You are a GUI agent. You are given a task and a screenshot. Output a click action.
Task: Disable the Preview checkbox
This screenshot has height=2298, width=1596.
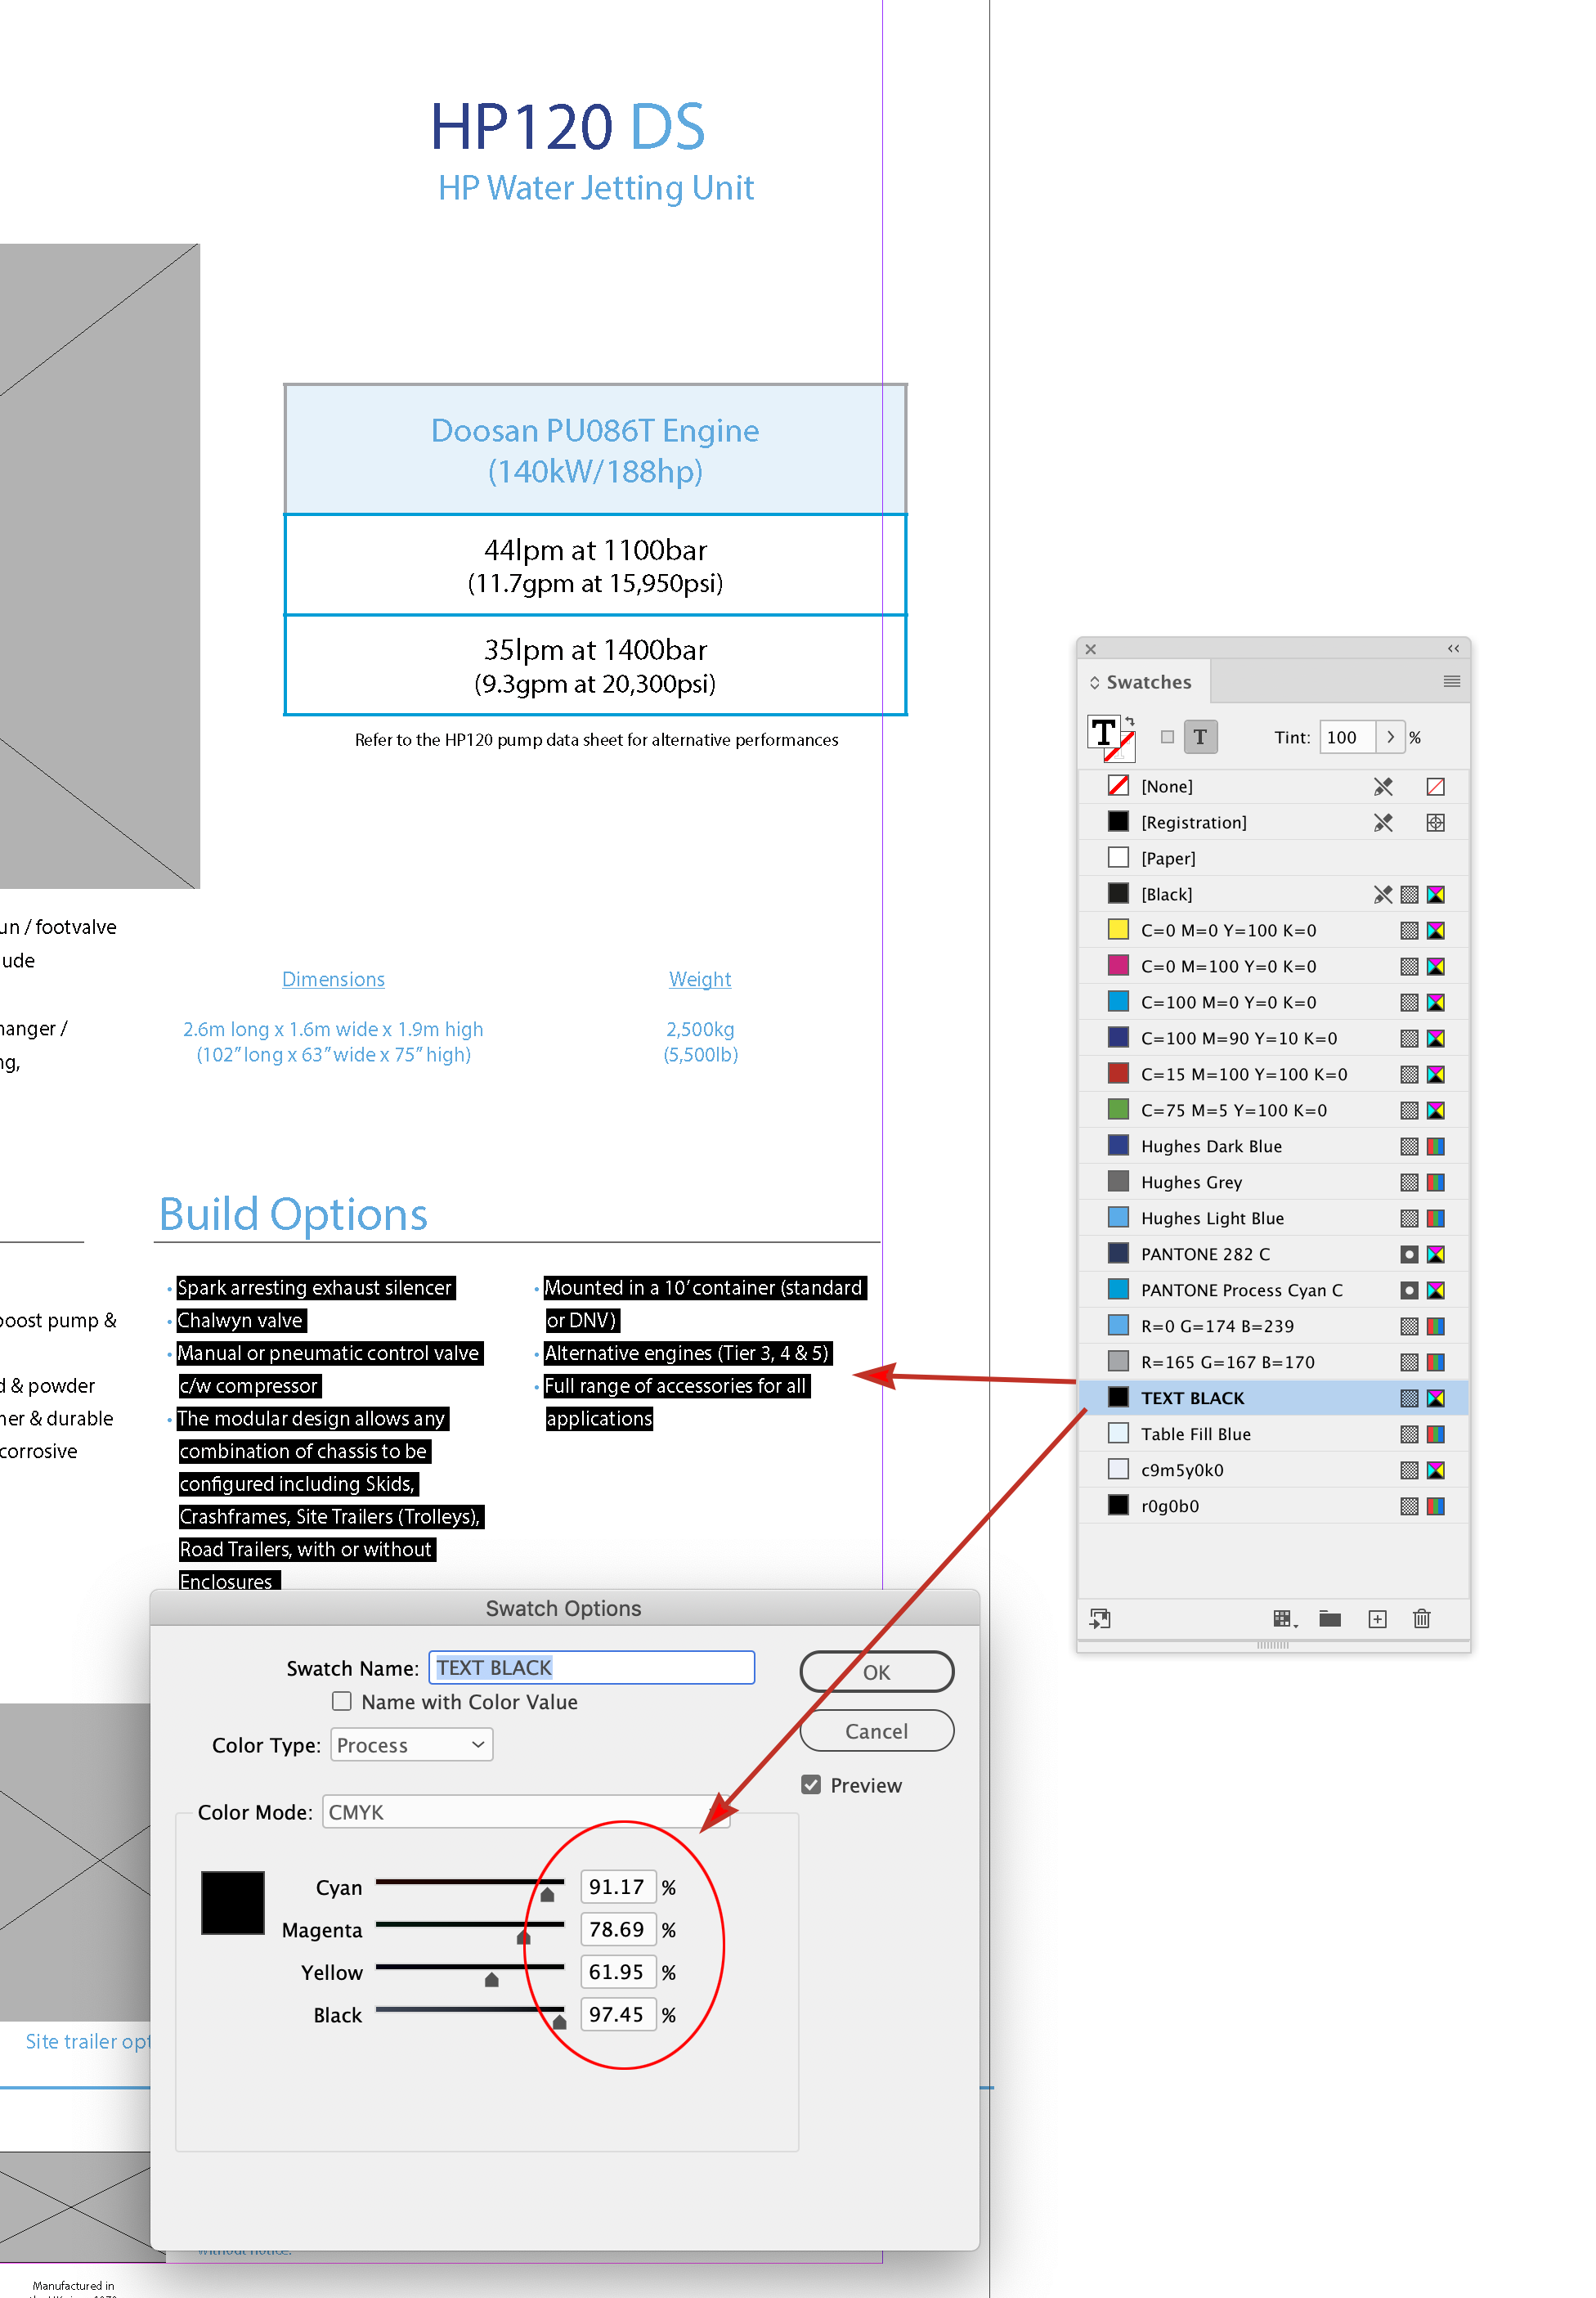pyautogui.click(x=810, y=1784)
